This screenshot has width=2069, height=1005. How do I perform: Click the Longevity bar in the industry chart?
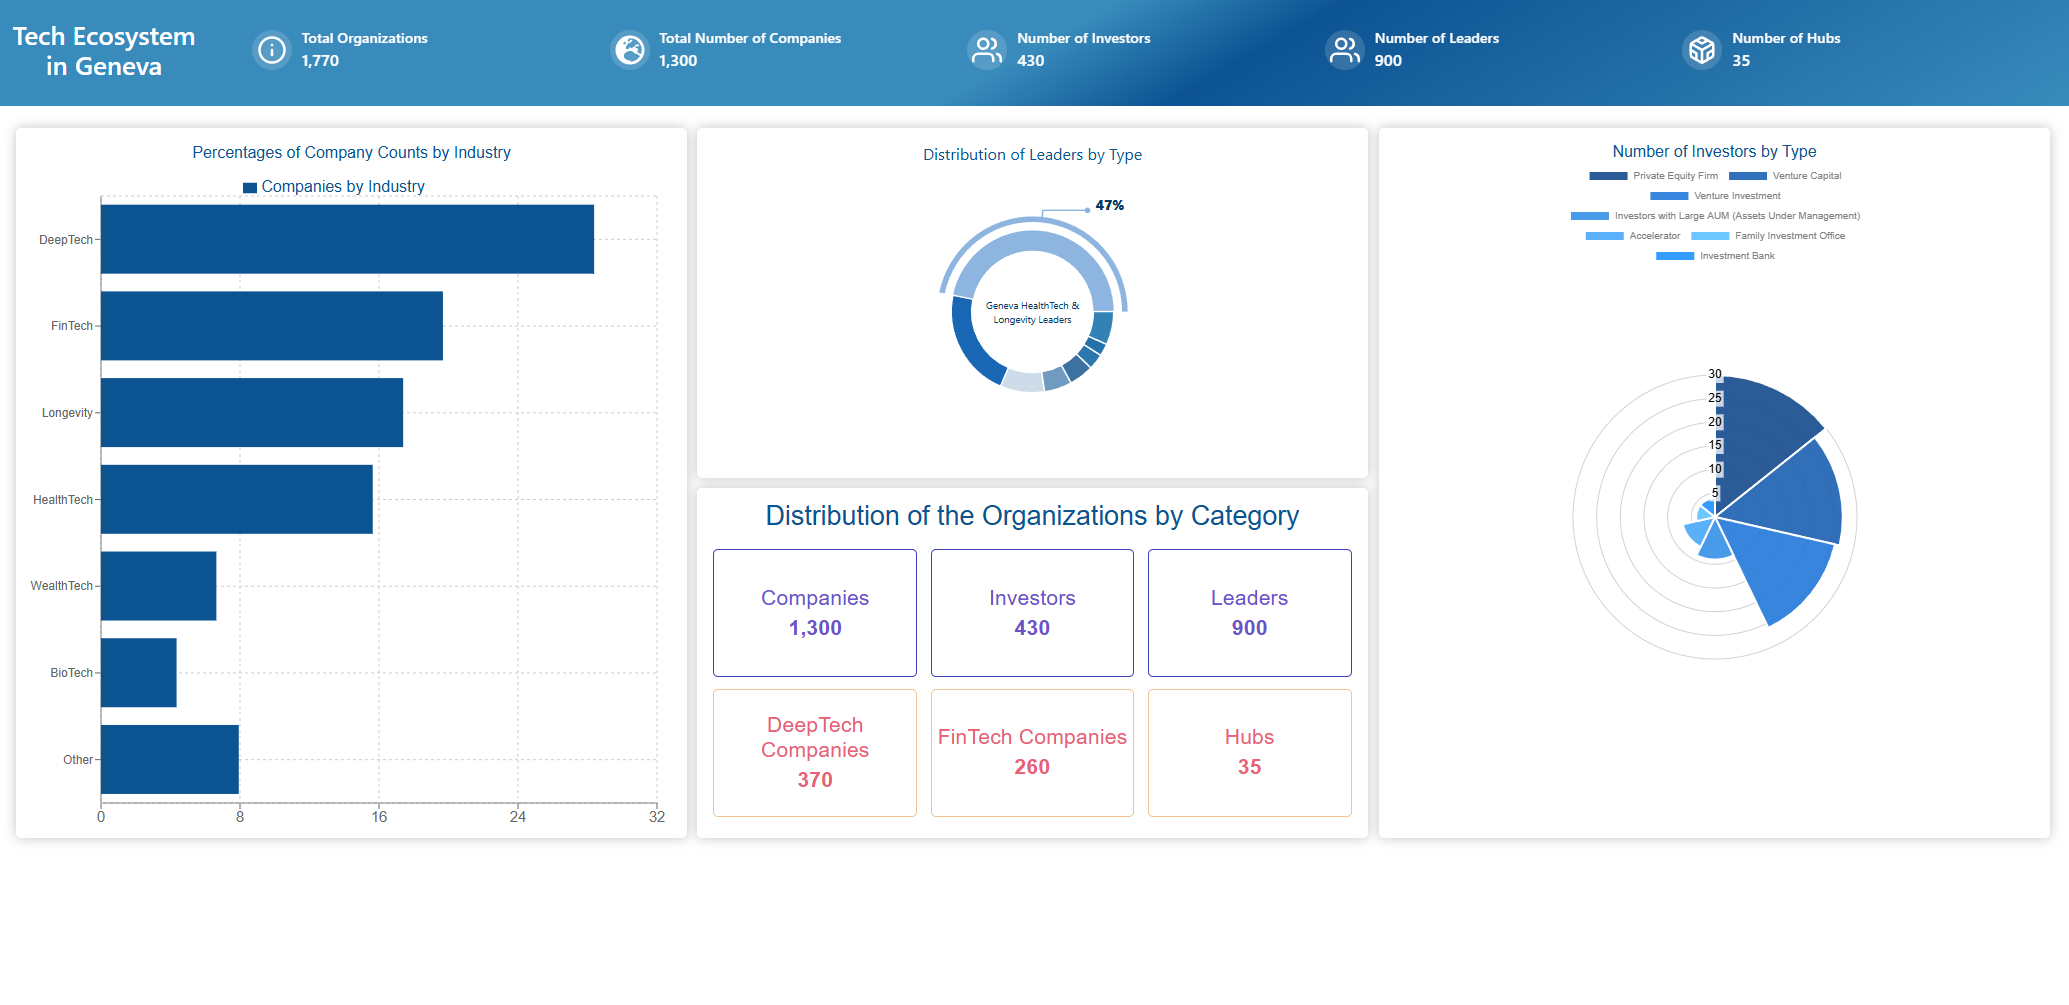[x=252, y=412]
